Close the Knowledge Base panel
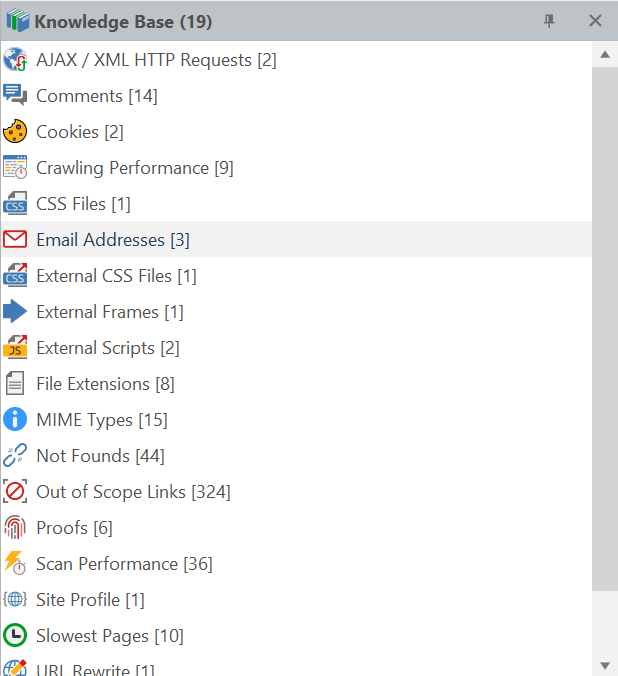Viewport: 618px width, 676px height. (x=595, y=21)
